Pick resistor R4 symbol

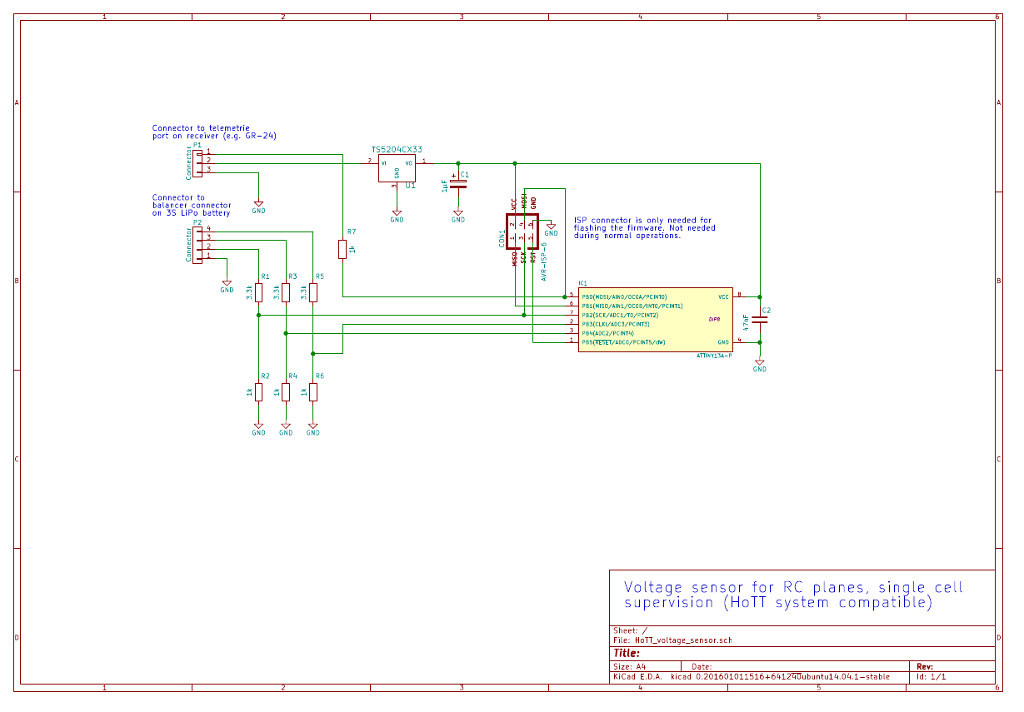286,392
